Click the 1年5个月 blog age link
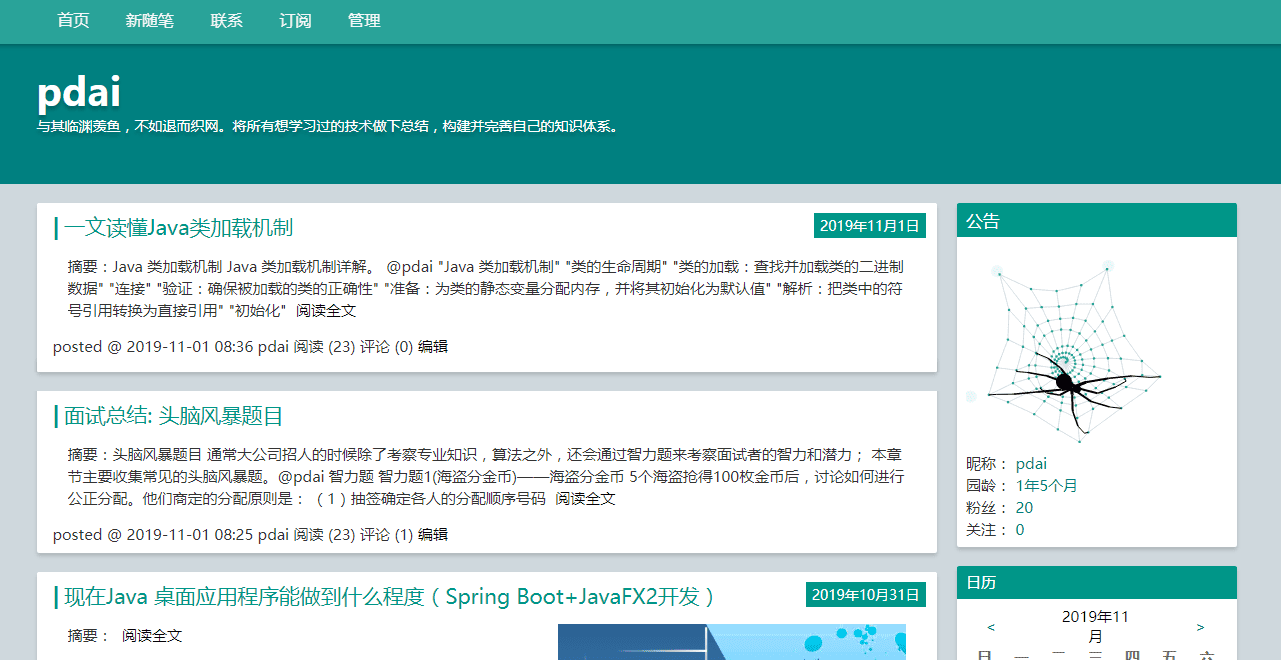The height and width of the screenshot is (660, 1281). point(1046,486)
